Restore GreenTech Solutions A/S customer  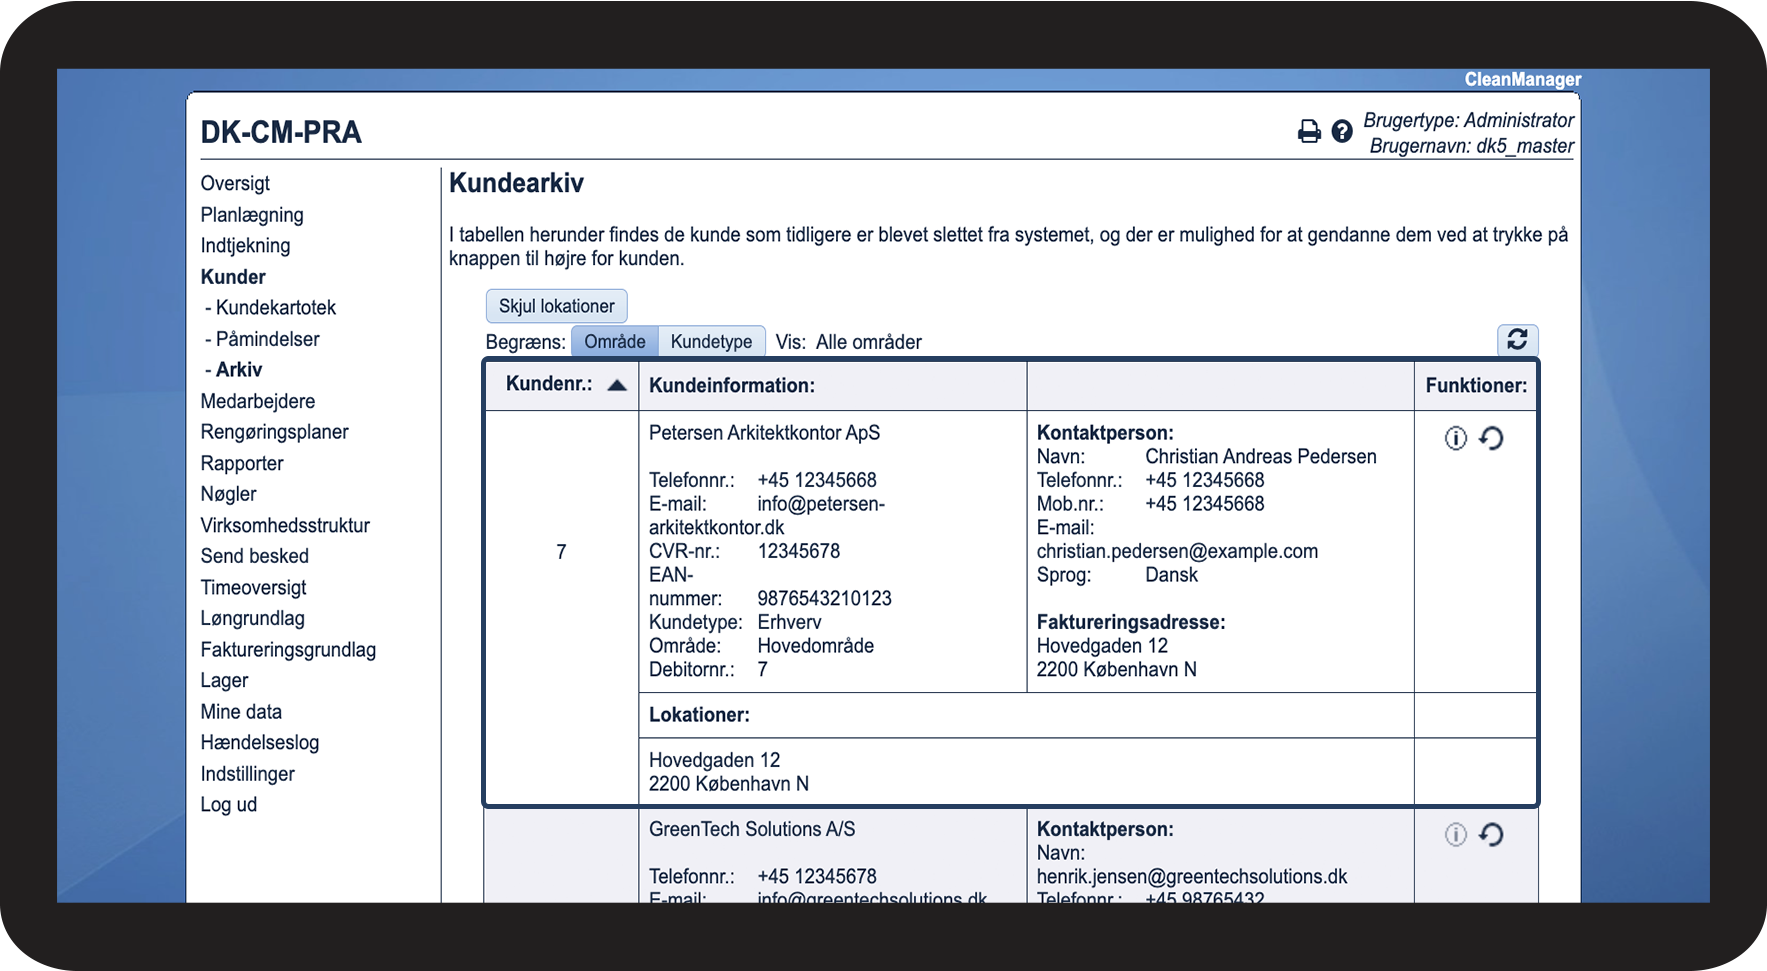[x=1491, y=834]
